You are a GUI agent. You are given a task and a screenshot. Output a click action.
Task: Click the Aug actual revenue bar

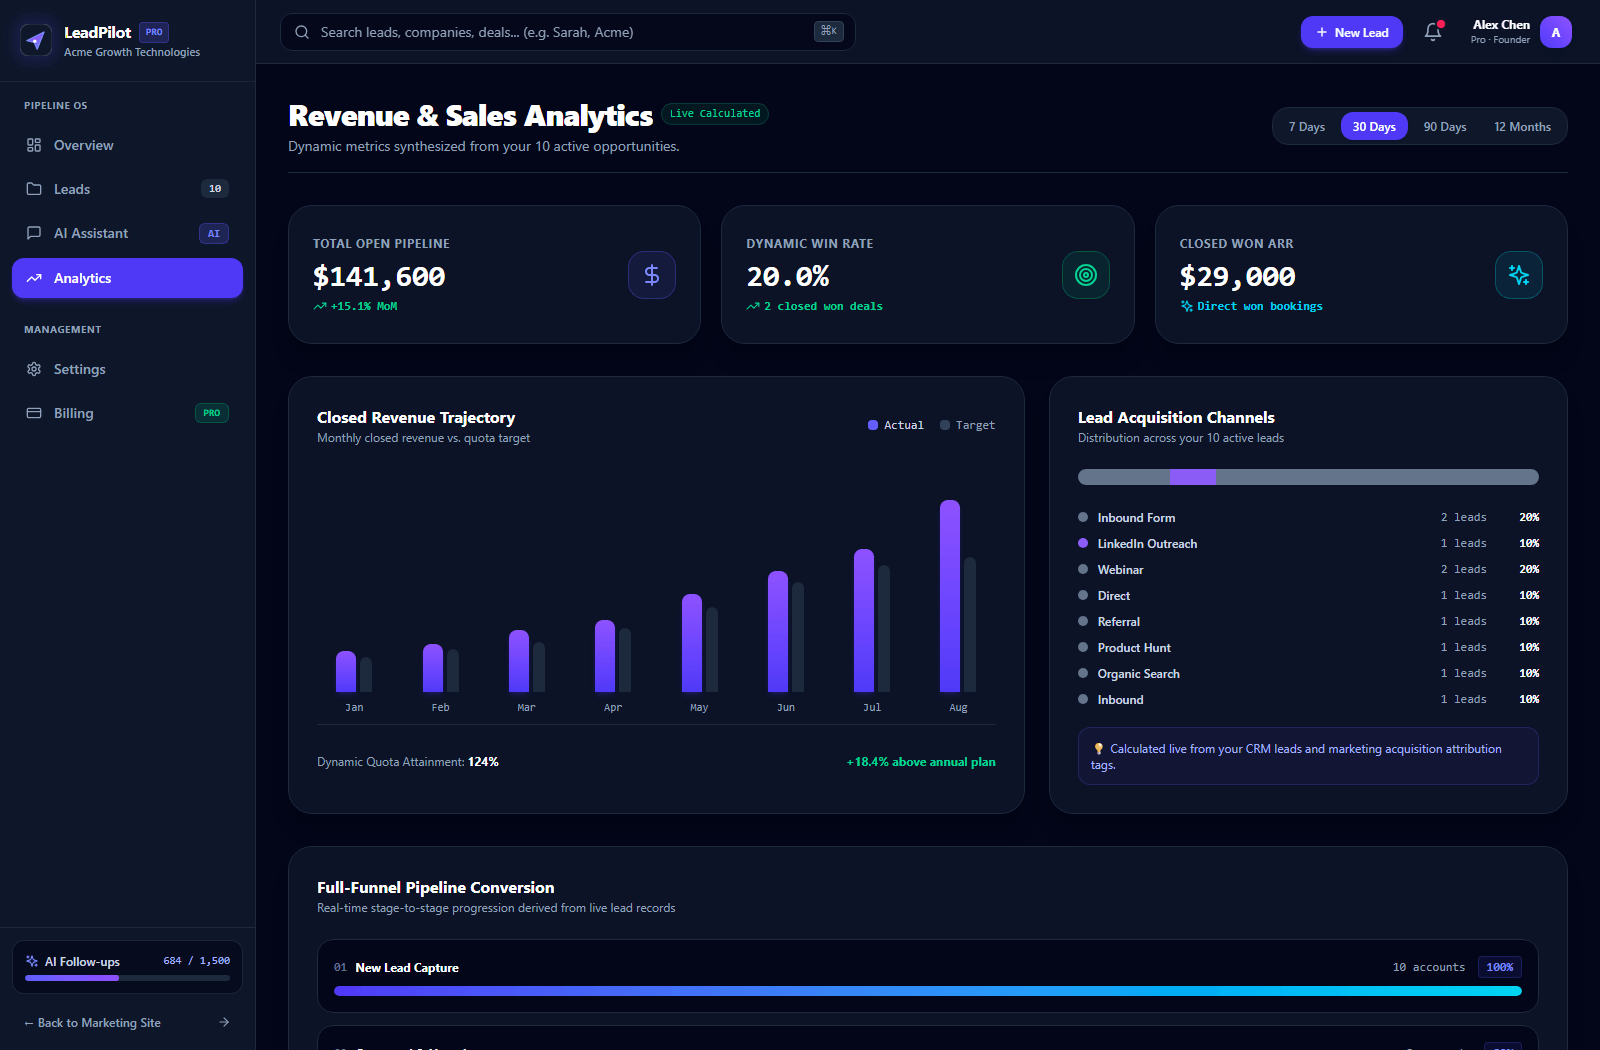(x=950, y=596)
